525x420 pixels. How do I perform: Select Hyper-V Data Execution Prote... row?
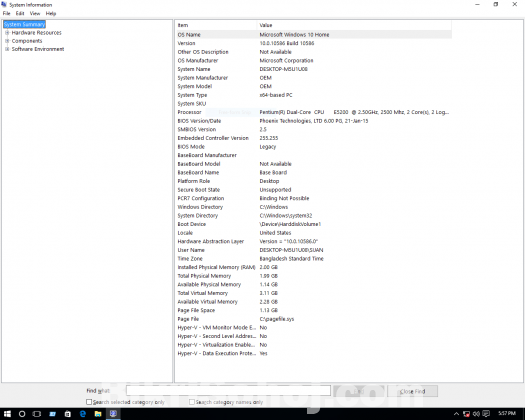coord(314,353)
